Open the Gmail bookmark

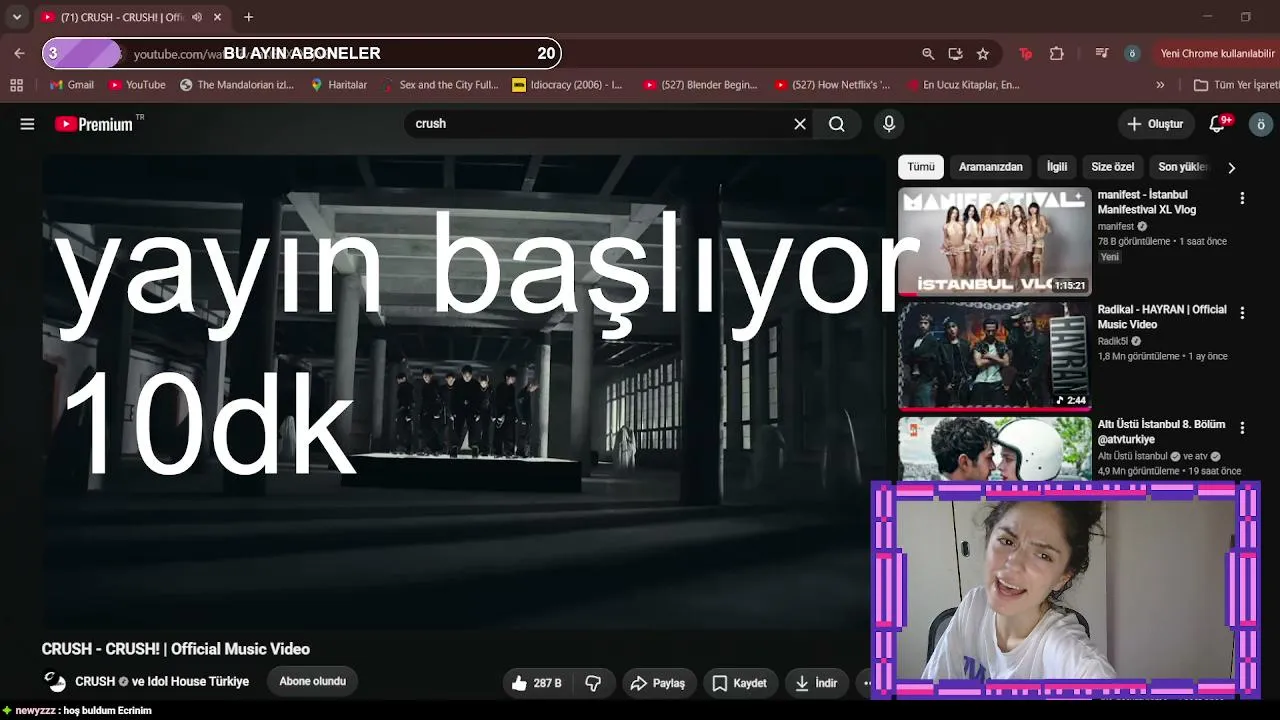[72, 85]
